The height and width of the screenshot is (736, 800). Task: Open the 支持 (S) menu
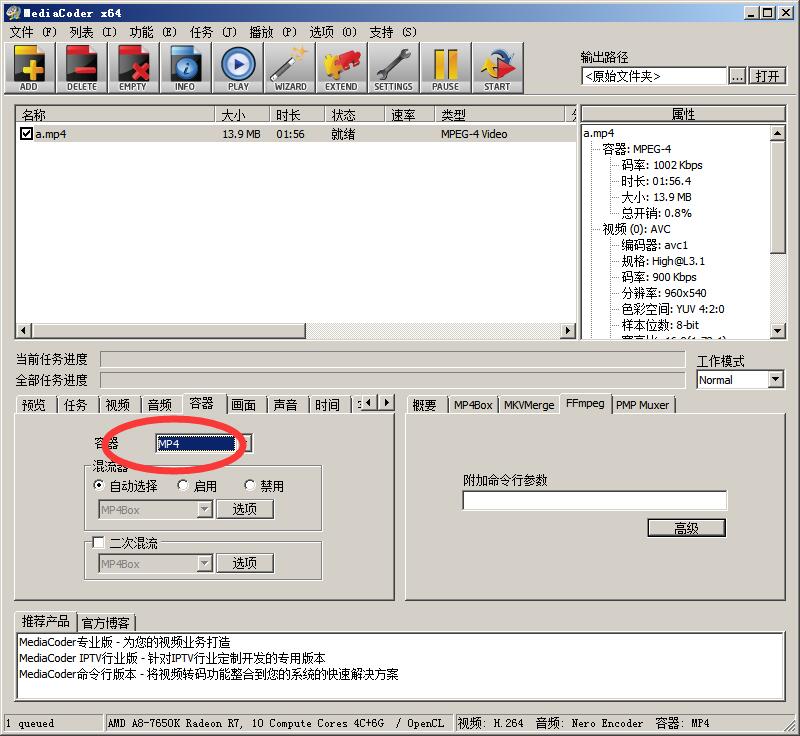(393, 32)
